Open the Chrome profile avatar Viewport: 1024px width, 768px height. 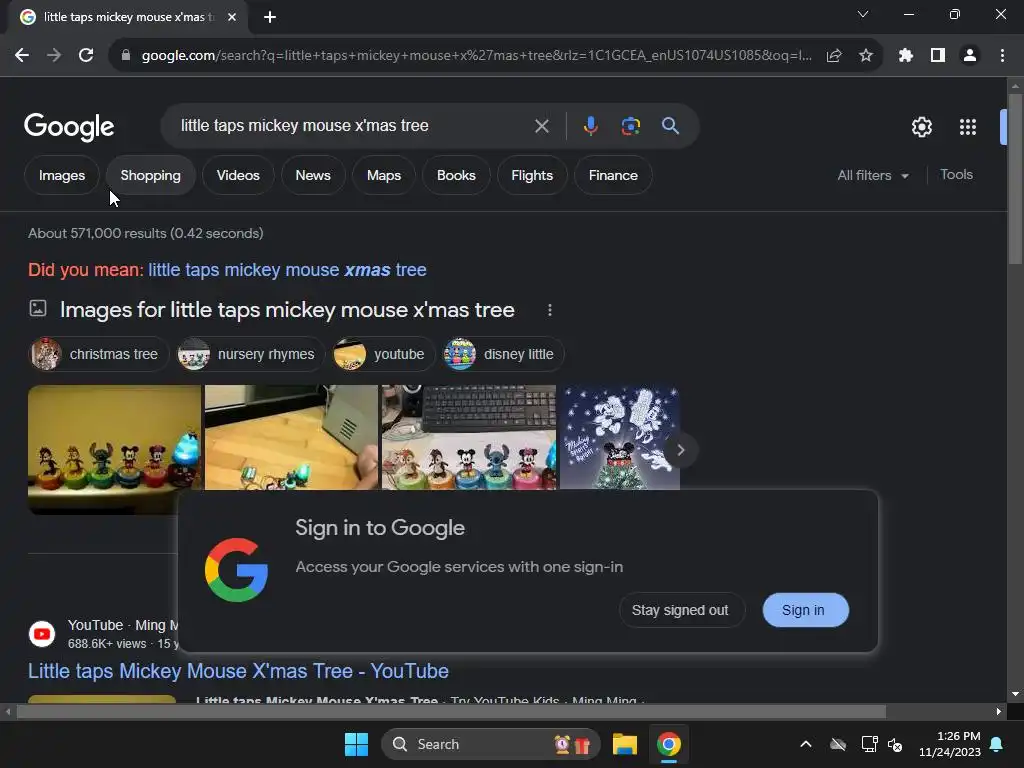pyautogui.click(x=970, y=56)
